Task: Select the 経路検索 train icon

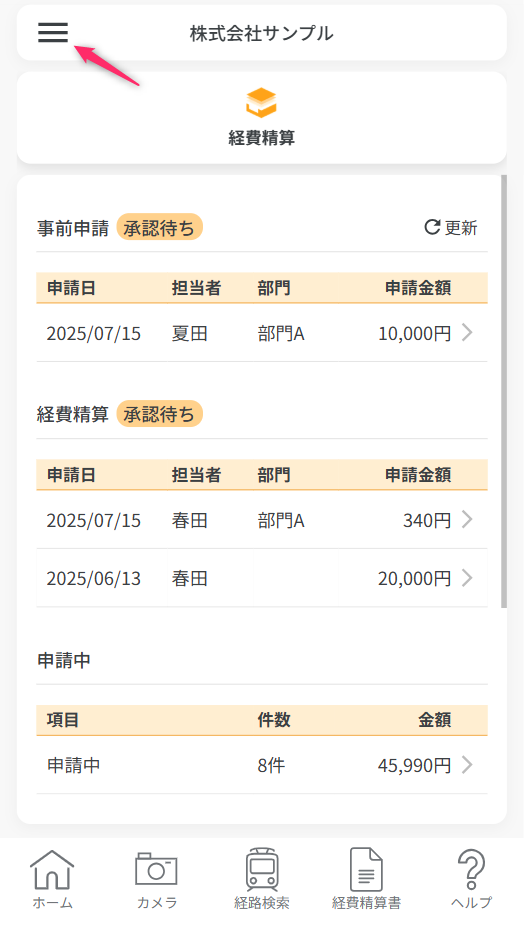Action: click(x=262, y=870)
